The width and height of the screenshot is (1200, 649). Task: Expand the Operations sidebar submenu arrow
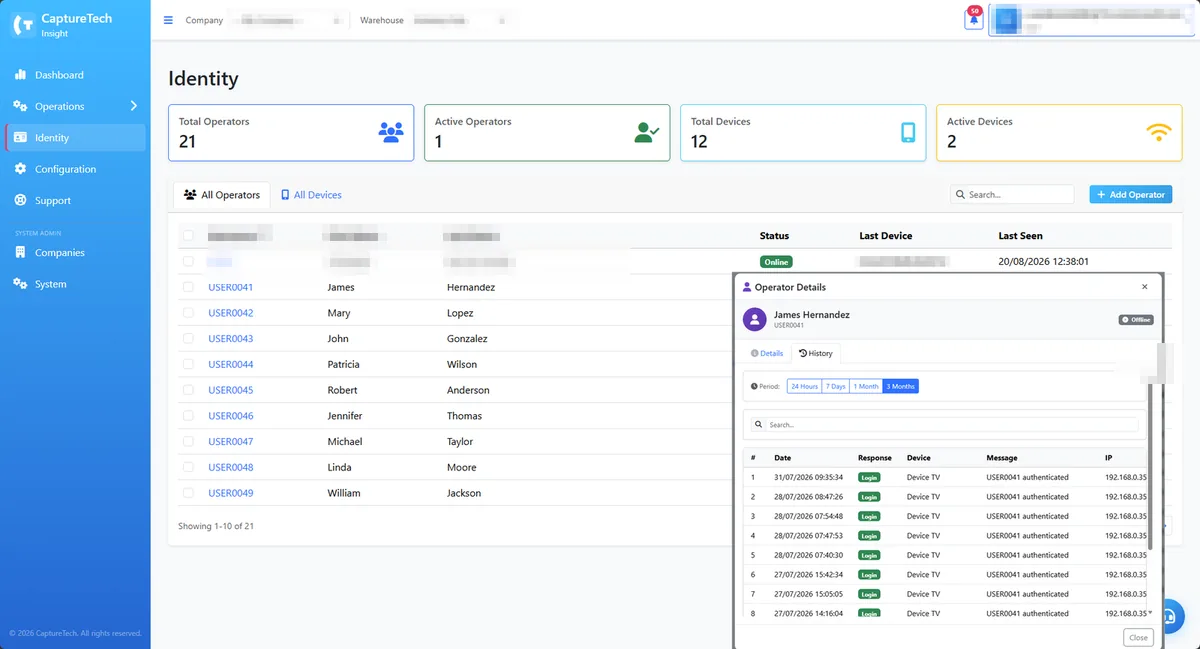point(134,106)
